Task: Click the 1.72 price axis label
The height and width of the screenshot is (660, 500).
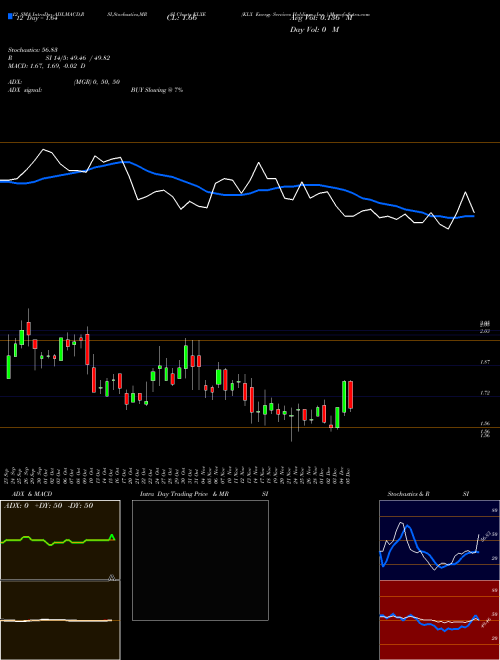Action: click(485, 393)
